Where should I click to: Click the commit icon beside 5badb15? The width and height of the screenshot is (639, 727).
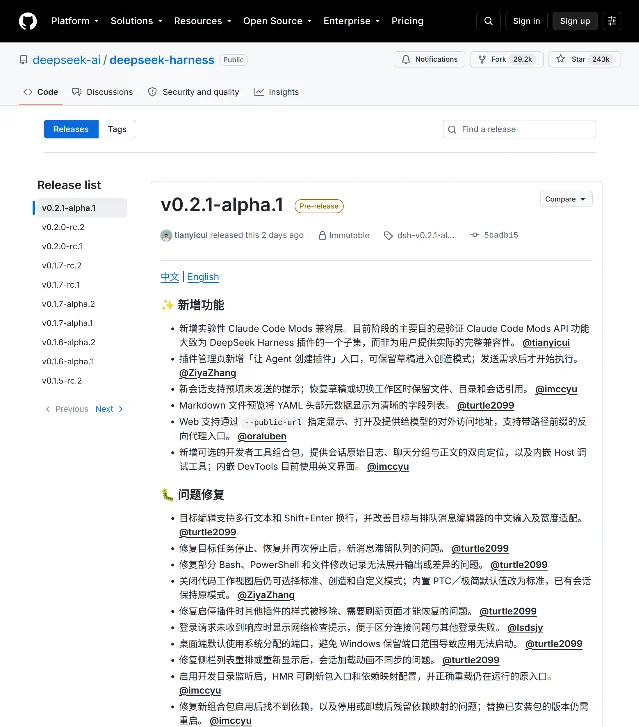click(x=474, y=235)
